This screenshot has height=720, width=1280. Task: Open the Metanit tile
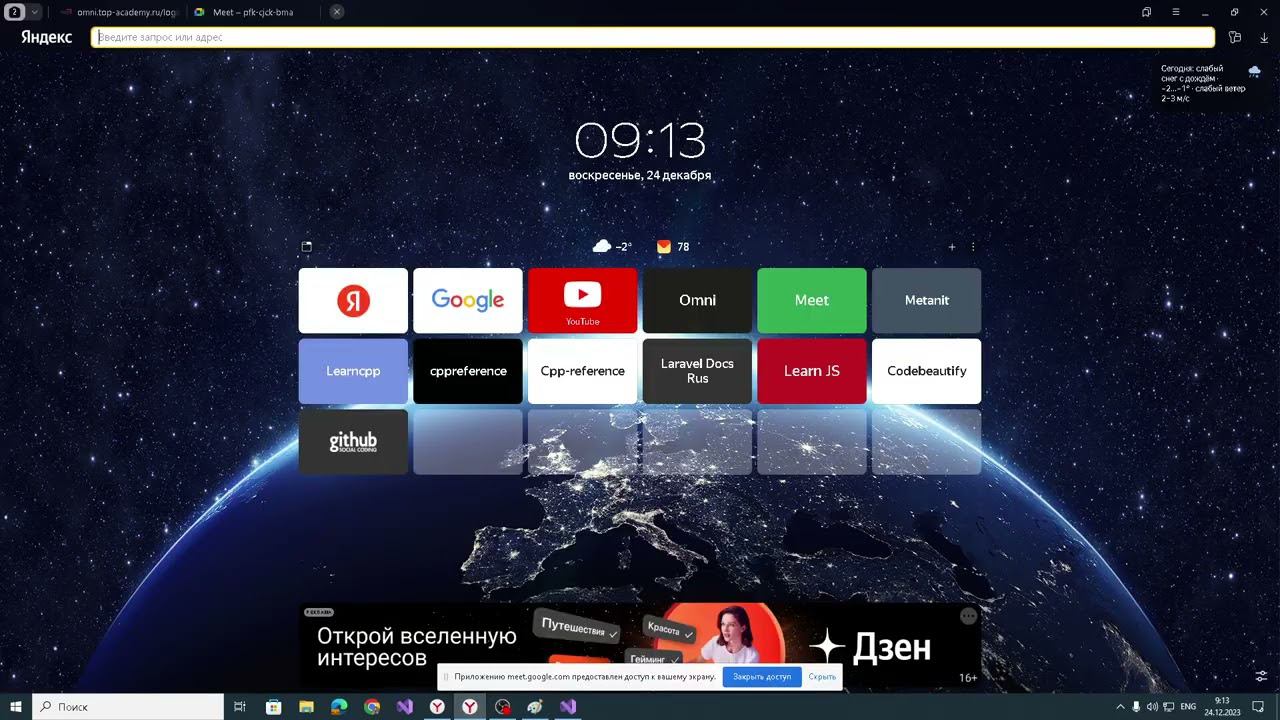point(926,300)
